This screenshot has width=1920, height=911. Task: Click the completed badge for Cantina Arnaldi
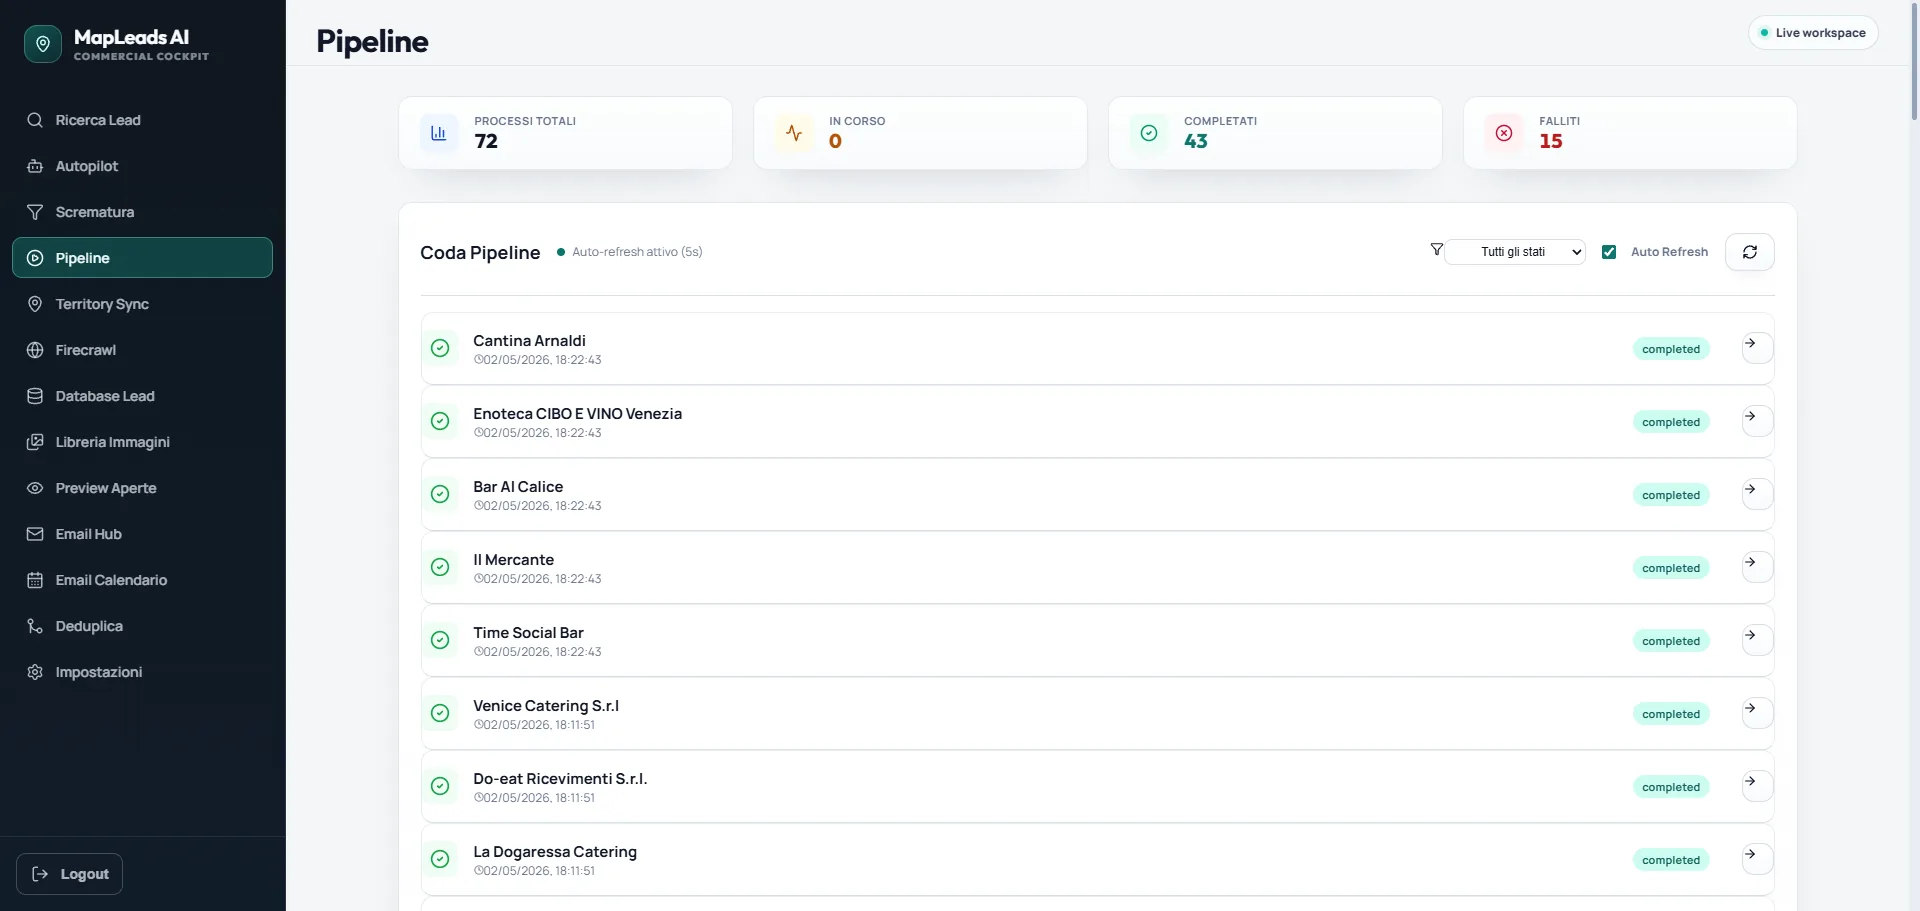1671,349
